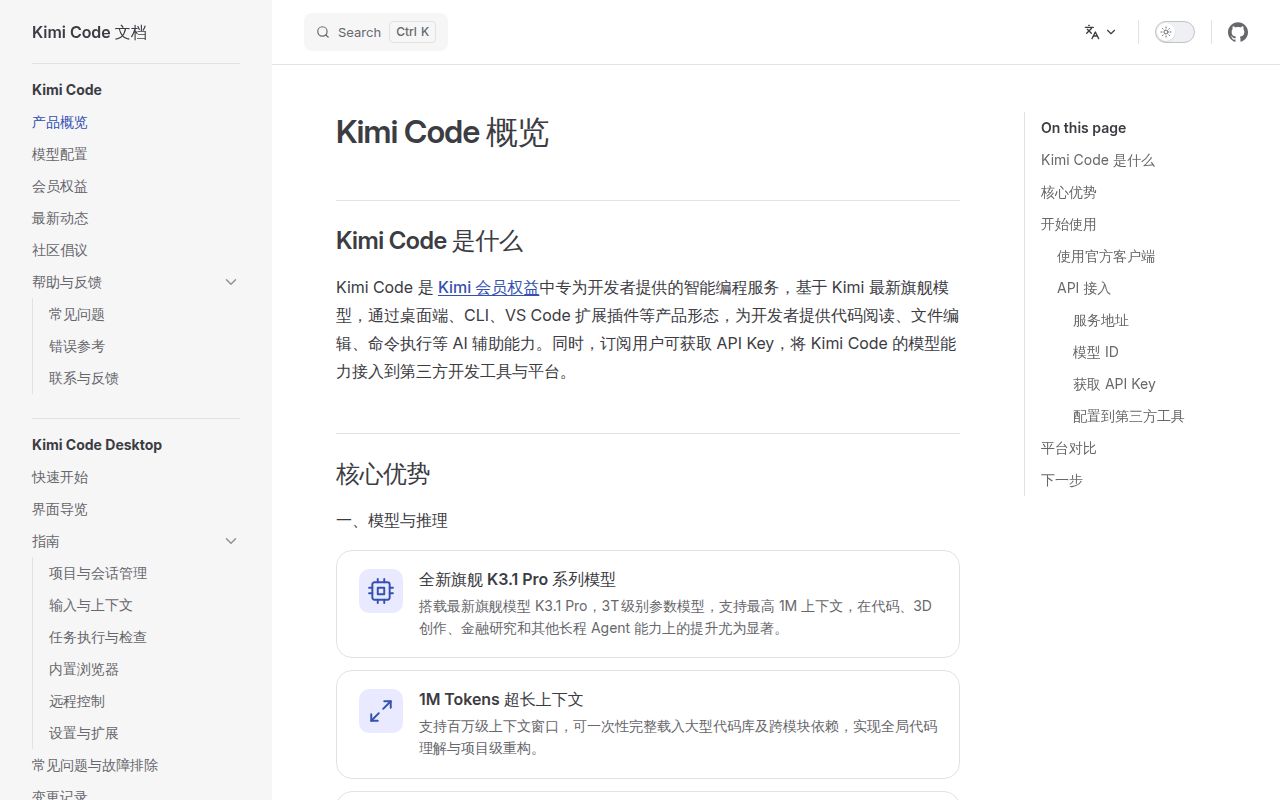The width and height of the screenshot is (1280, 800).
Task: Jump to API 接入 in page outline
Action: coord(1084,288)
